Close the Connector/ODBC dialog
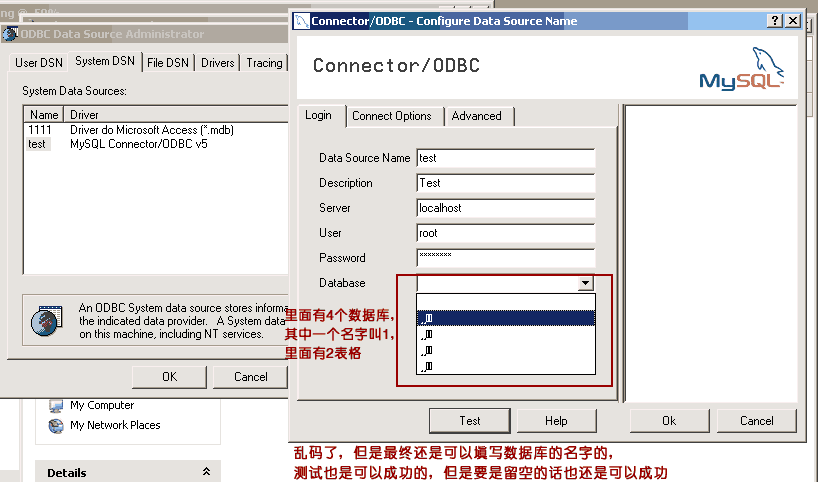Viewport: 818px width, 482px height. 793,21
